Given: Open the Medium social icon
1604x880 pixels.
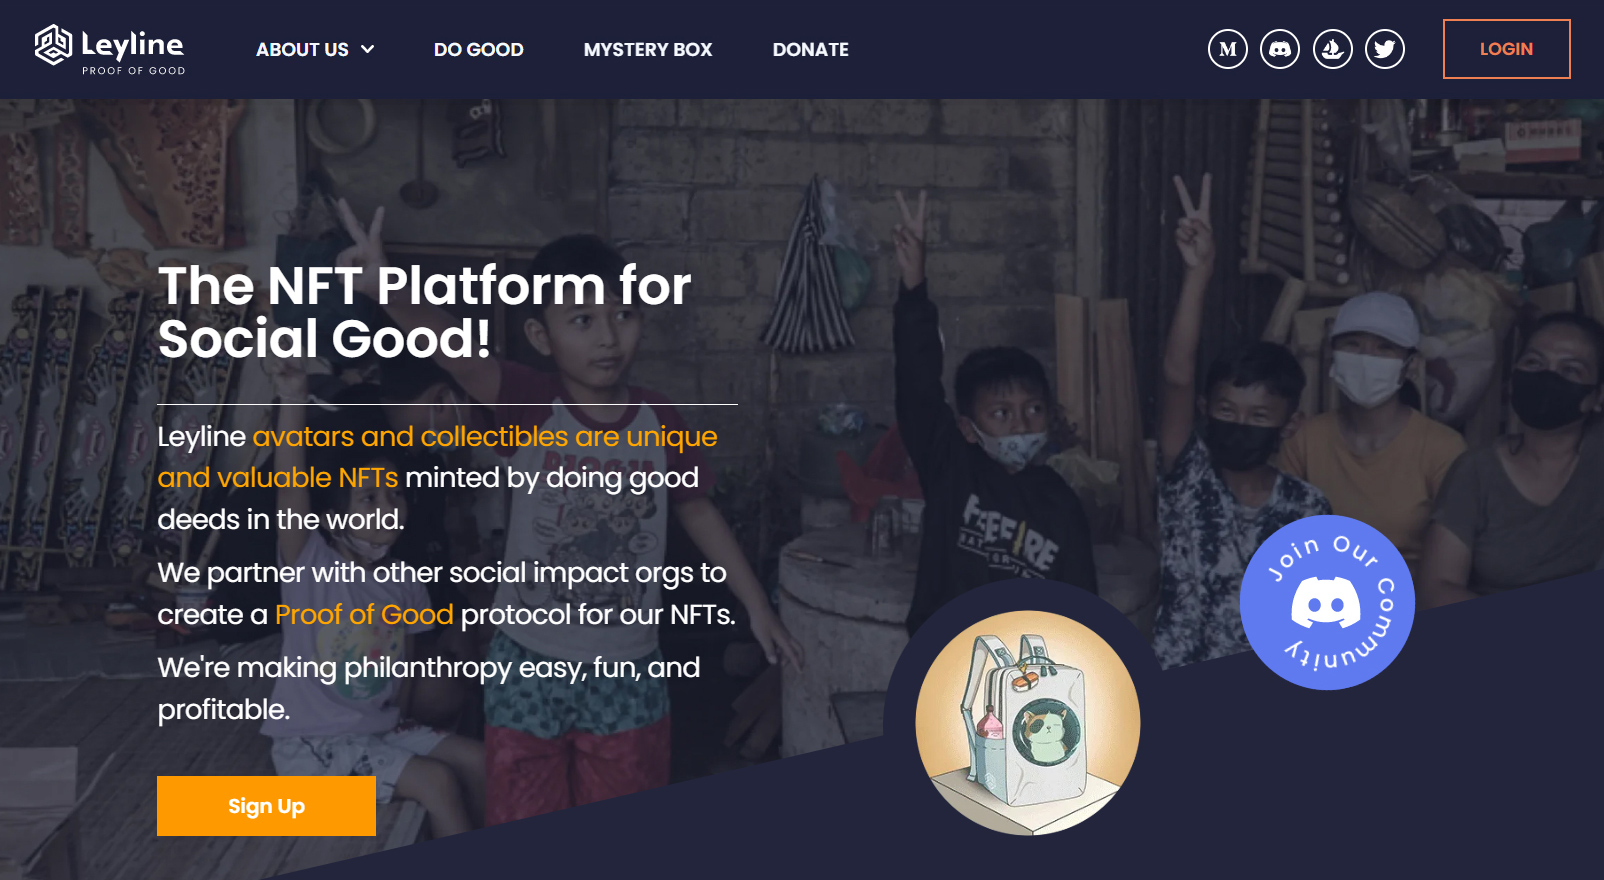Looking at the screenshot, I should (1227, 49).
